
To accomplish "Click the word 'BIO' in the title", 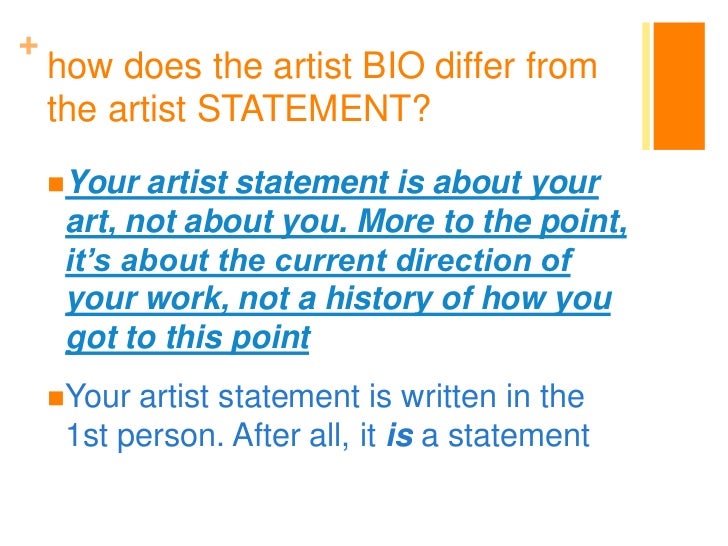I will tap(393, 65).
